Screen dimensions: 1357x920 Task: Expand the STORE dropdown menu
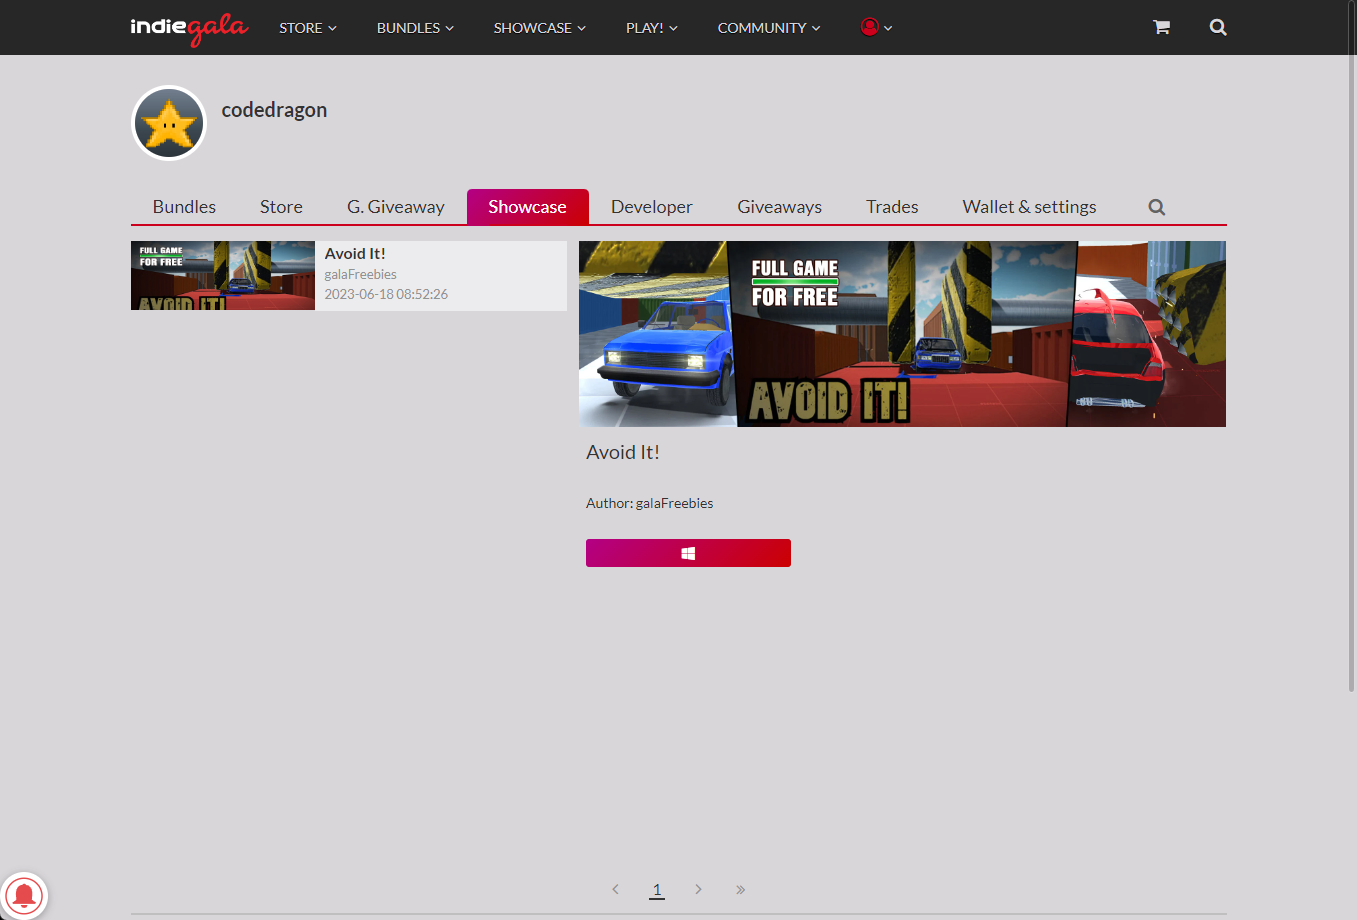point(308,28)
